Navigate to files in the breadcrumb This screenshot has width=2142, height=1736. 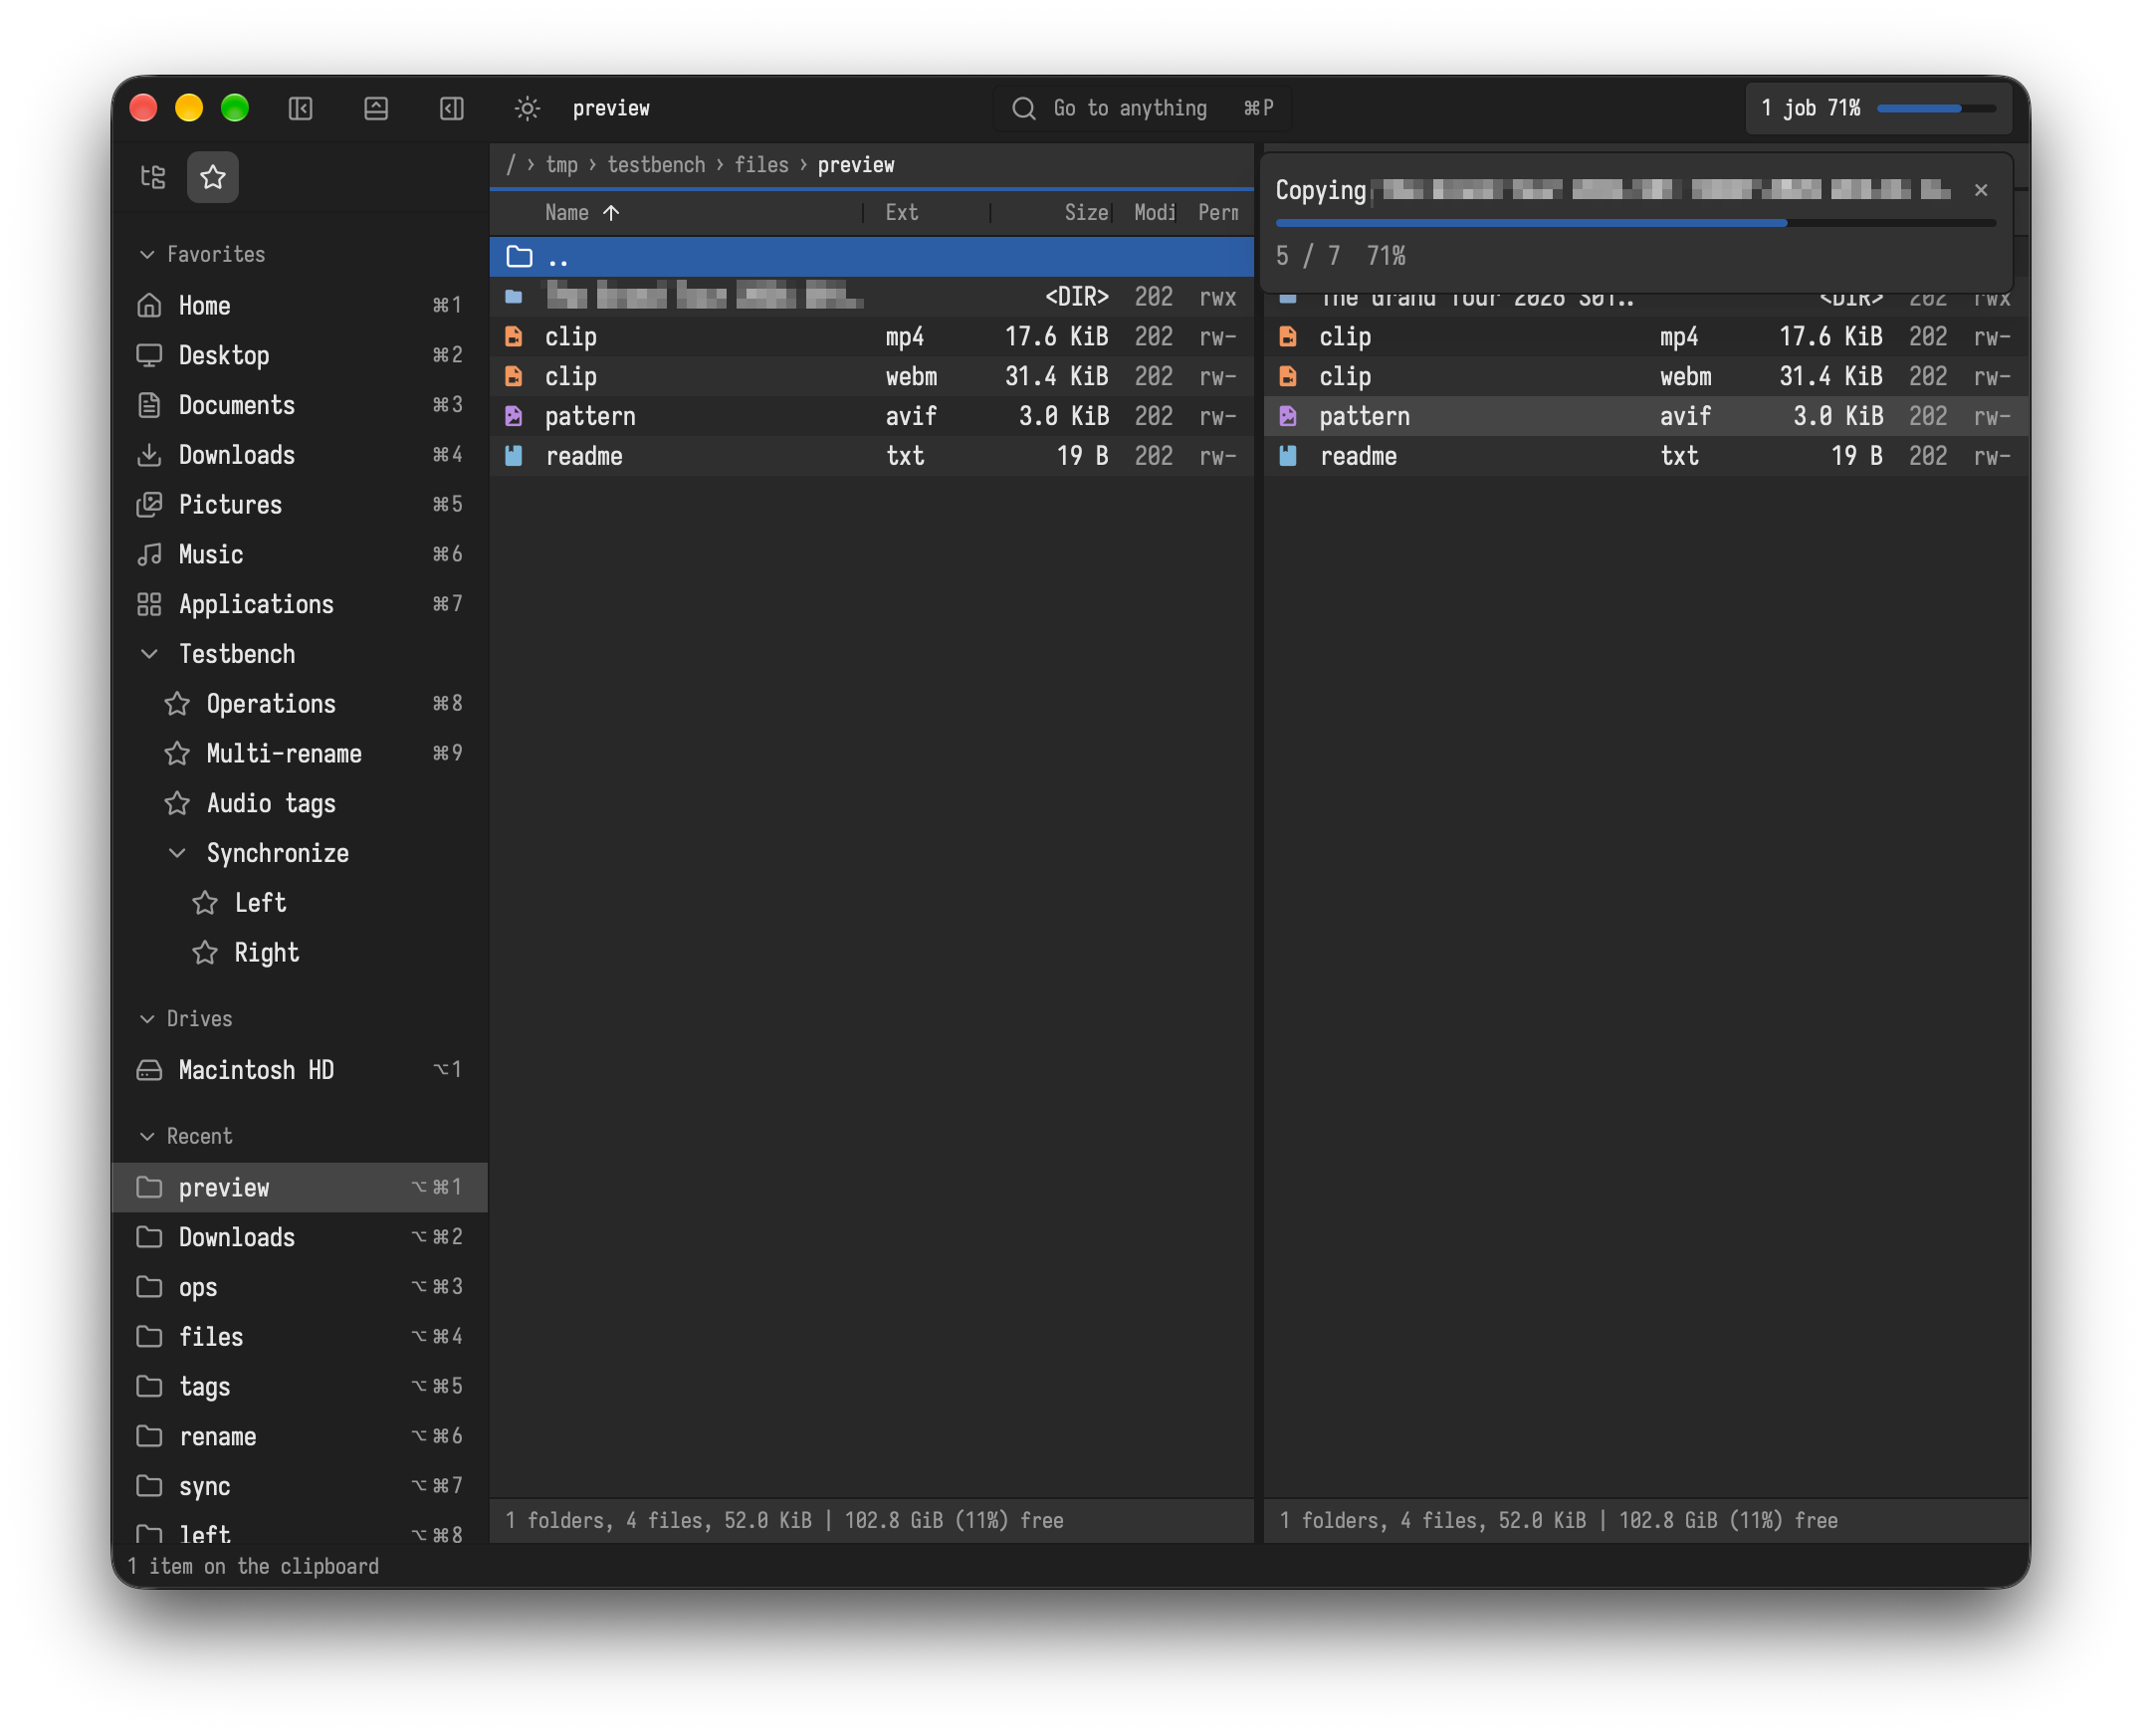761,165
